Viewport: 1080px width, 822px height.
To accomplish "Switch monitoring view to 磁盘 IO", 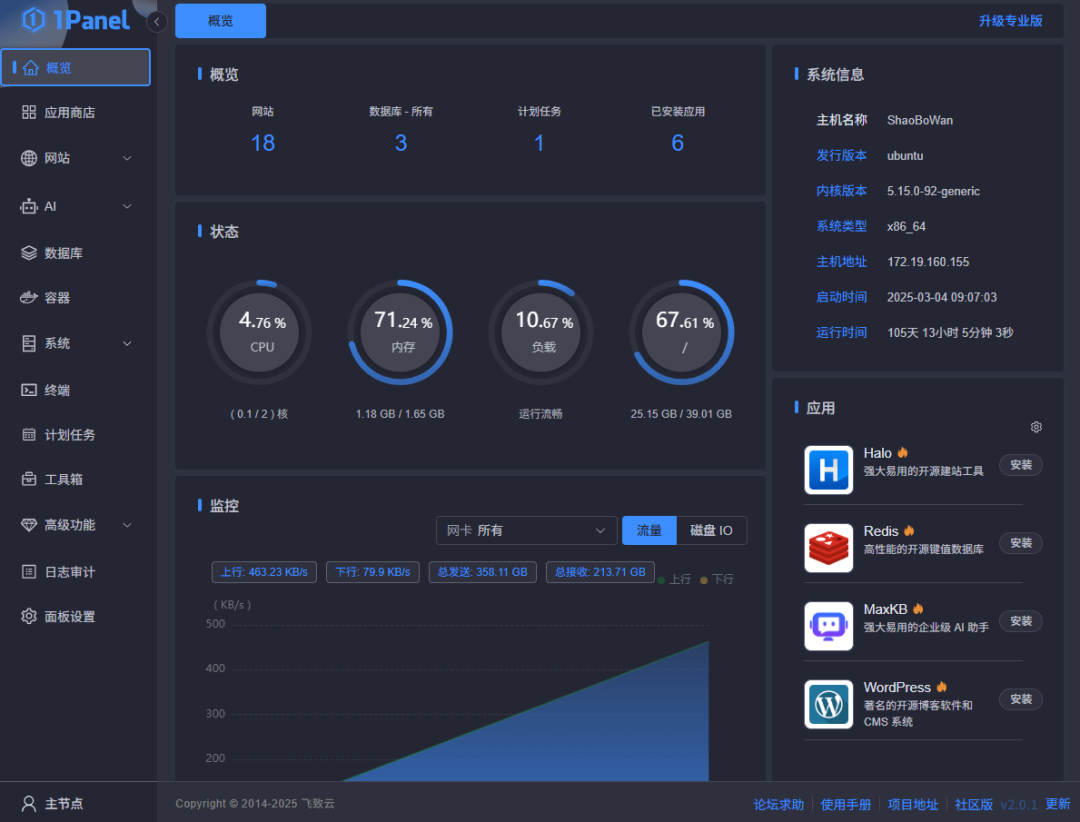I will pyautogui.click(x=712, y=530).
